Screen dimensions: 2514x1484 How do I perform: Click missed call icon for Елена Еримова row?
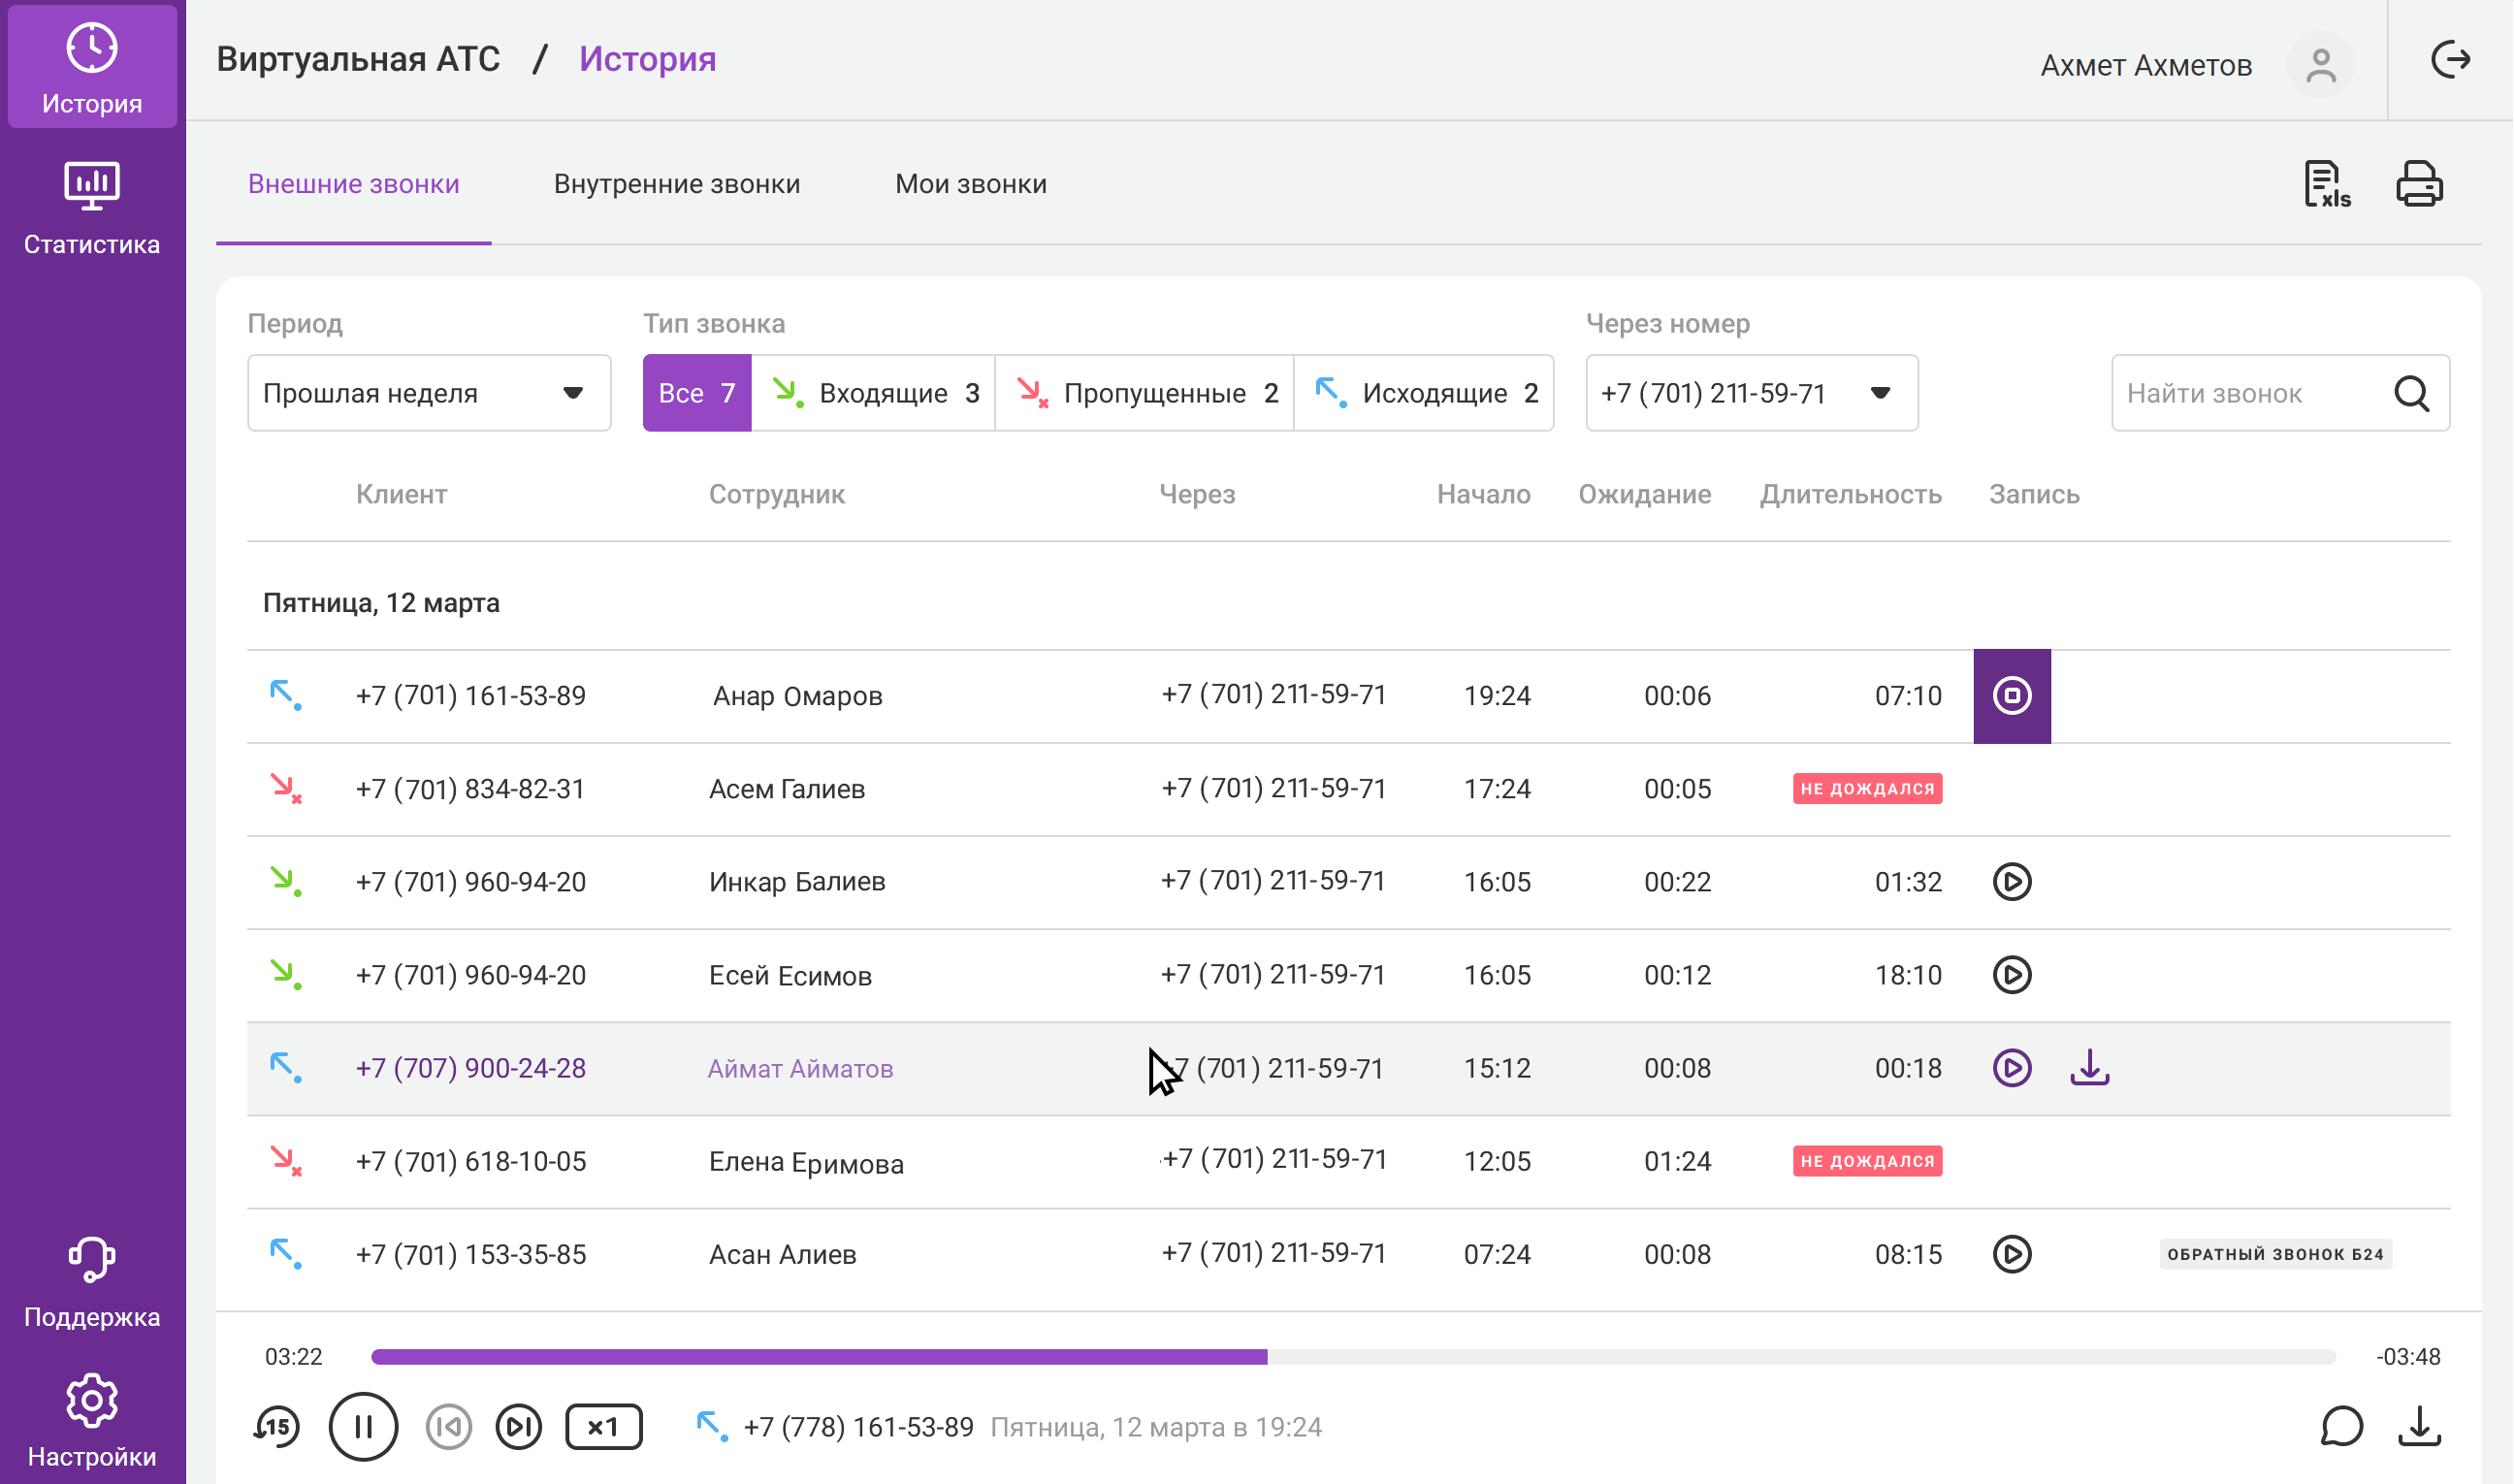(286, 1160)
